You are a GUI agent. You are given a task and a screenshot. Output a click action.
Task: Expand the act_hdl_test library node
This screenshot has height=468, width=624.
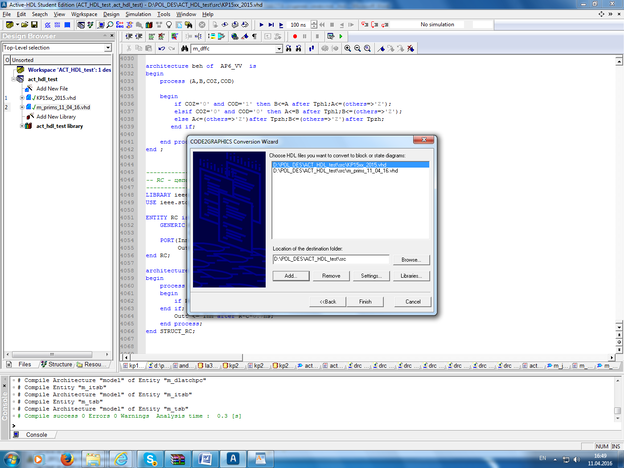click(21, 127)
